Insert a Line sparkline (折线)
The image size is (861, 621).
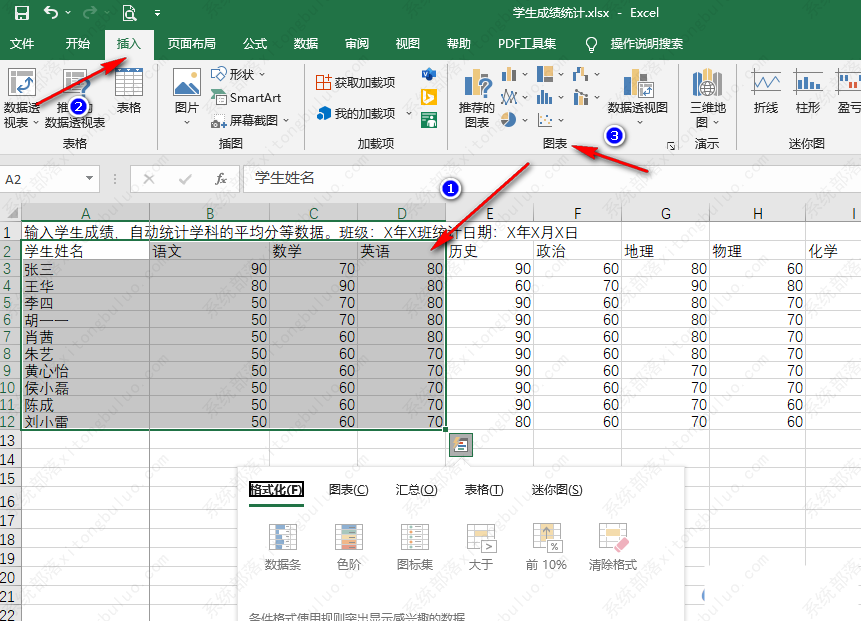(766, 91)
